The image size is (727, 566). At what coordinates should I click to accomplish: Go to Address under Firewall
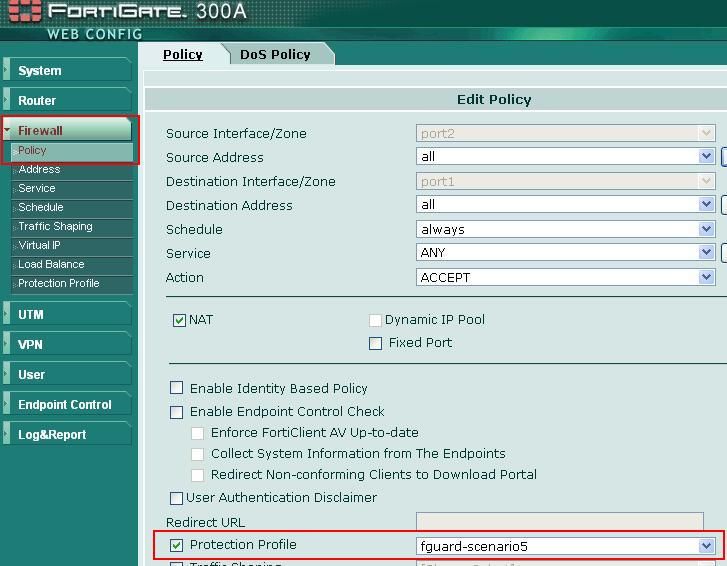pyautogui.click(x=39, y=169)
